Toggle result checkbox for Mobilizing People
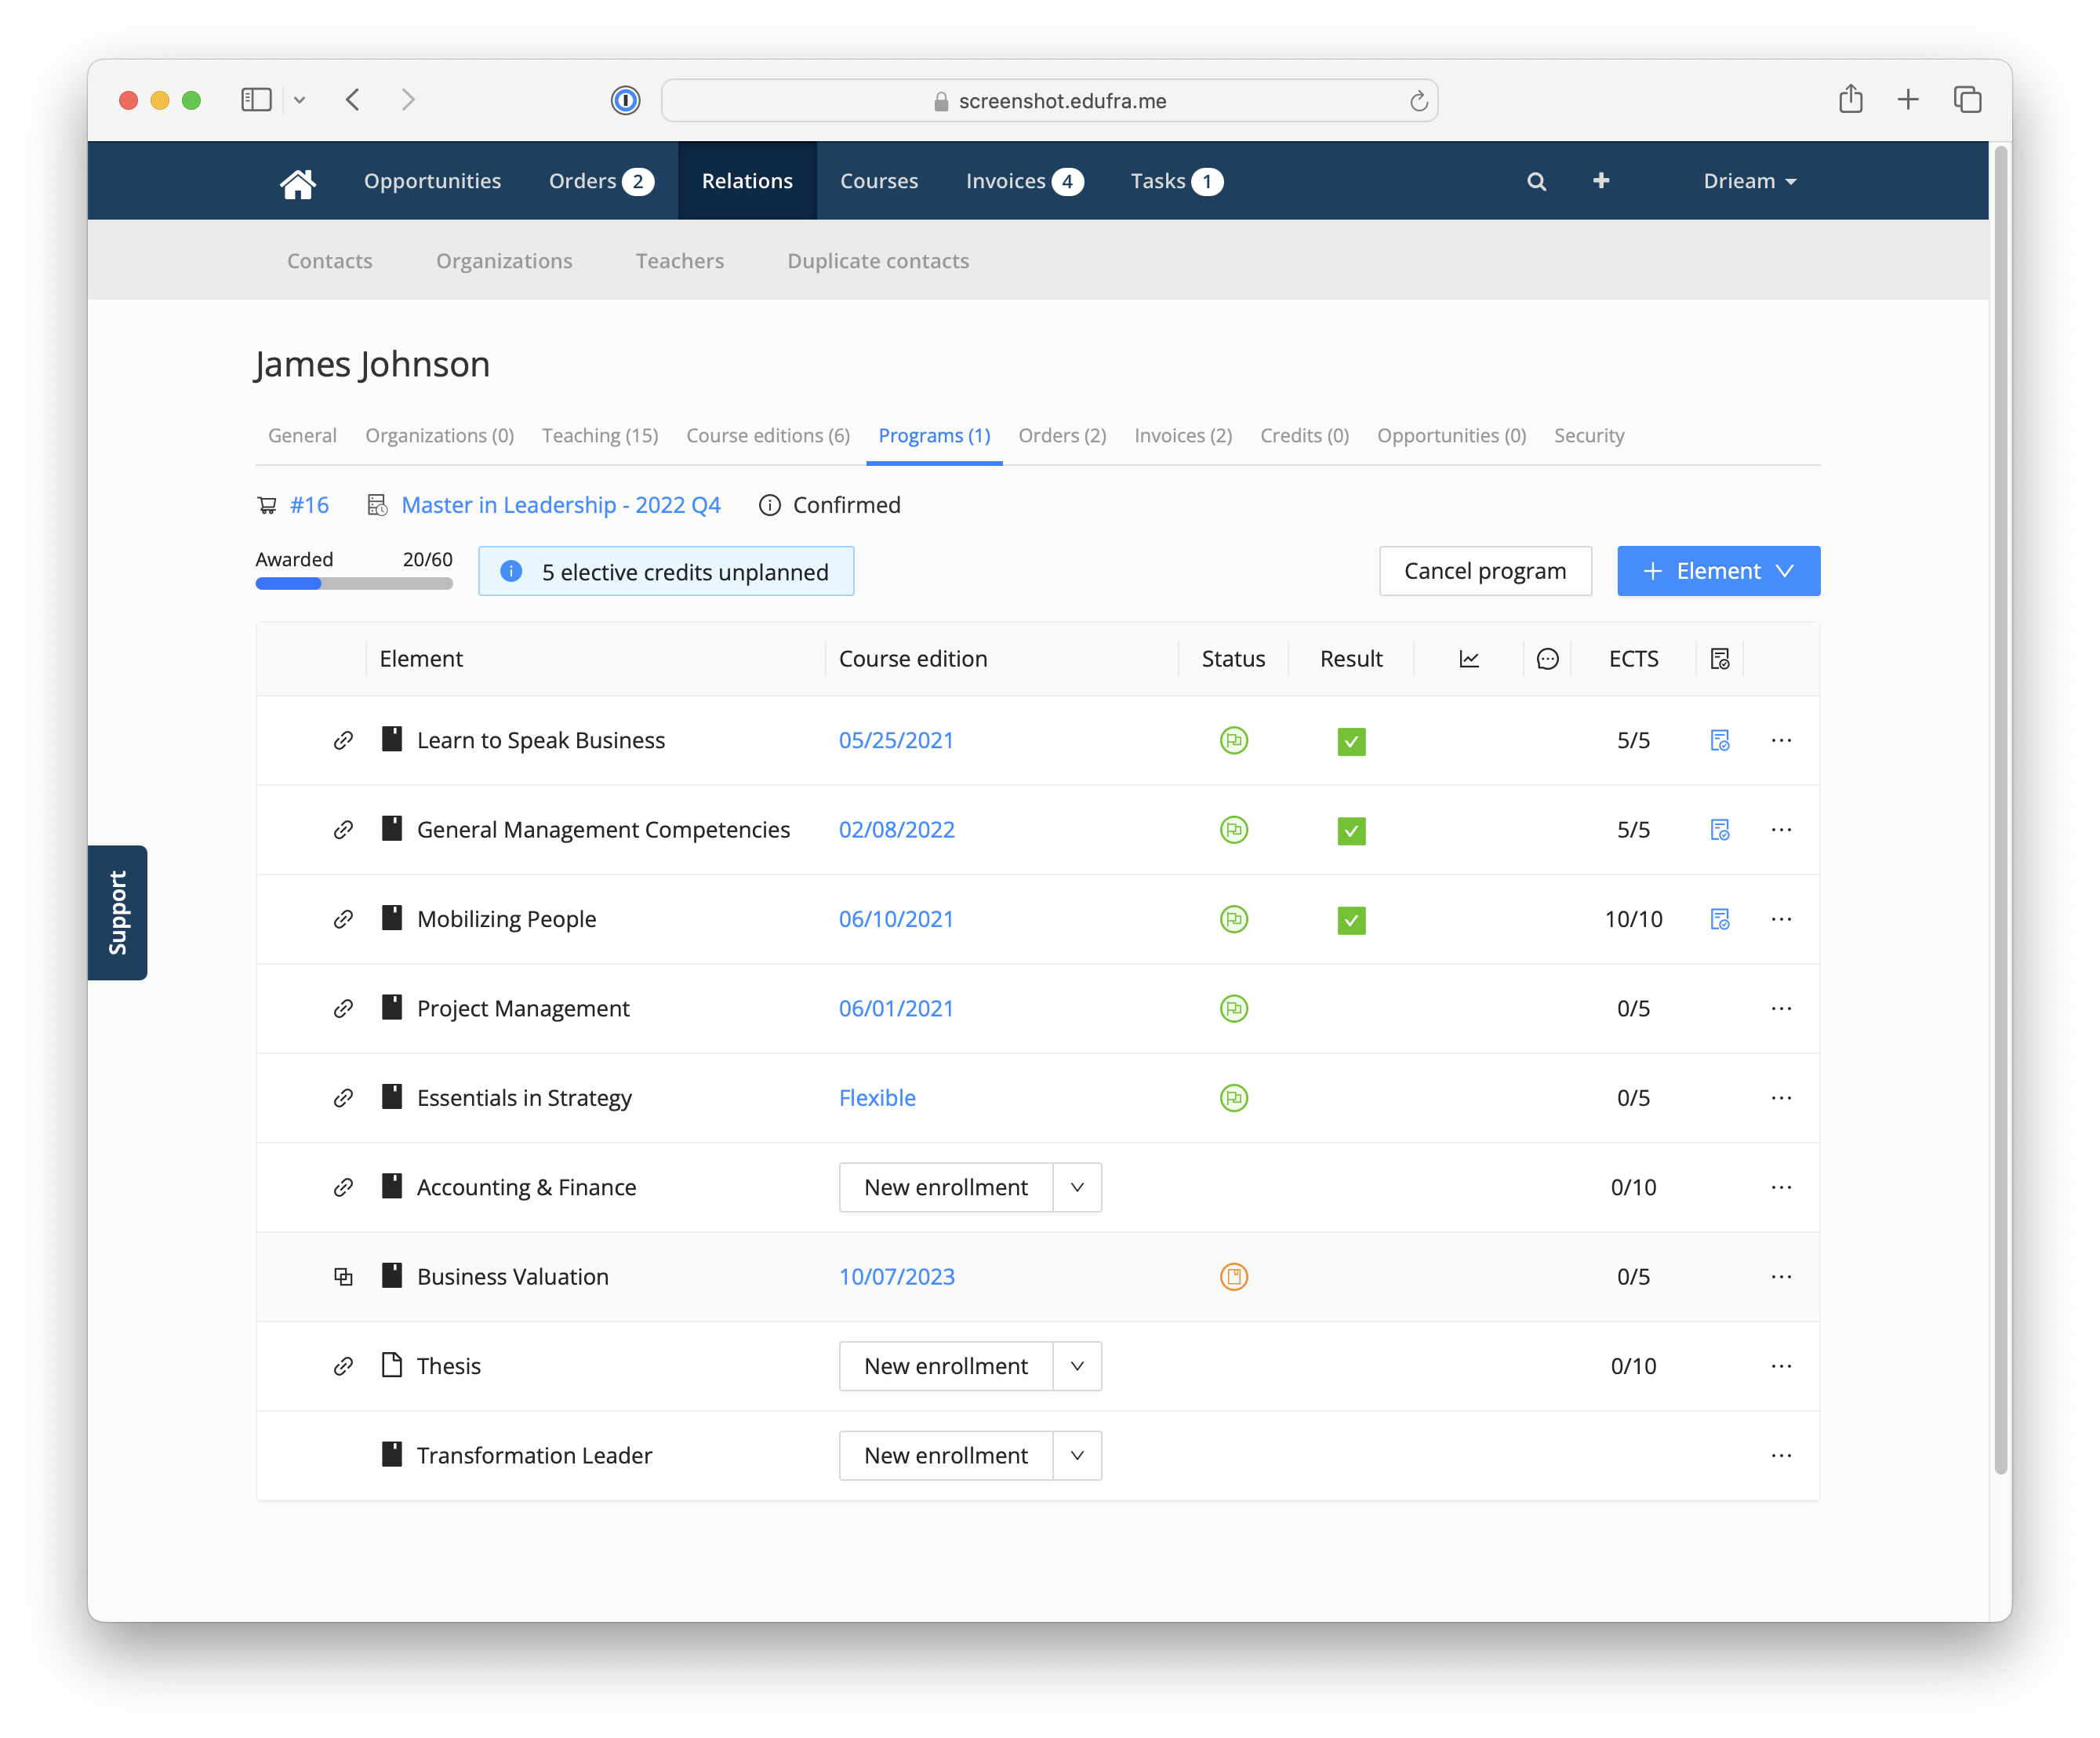This screenshot has height=1738, width=2100. [x=1351, y=920]
